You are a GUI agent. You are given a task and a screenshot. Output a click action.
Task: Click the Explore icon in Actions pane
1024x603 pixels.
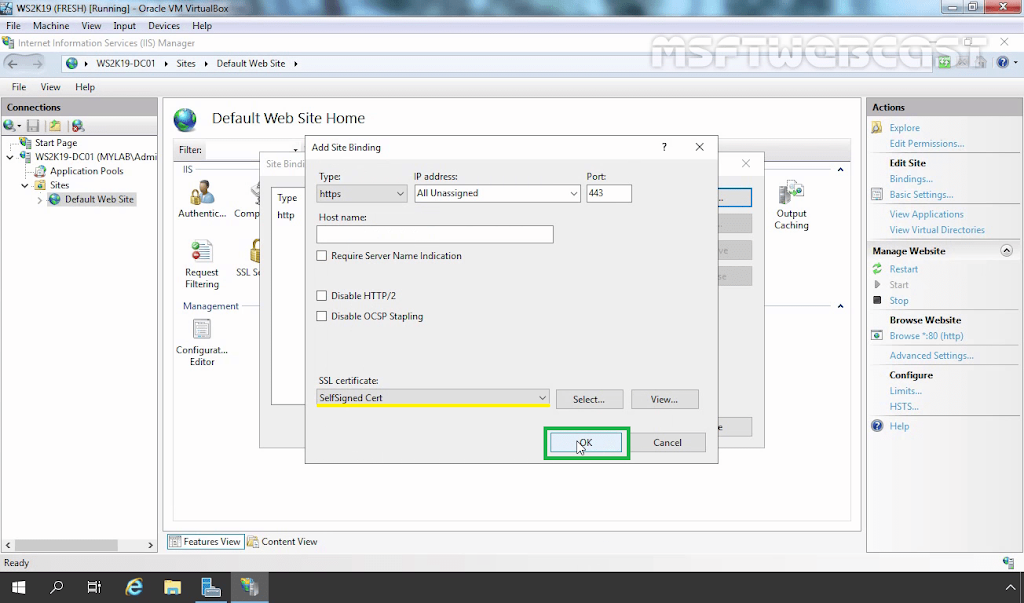pyautogui.click(x=877, y=127)
